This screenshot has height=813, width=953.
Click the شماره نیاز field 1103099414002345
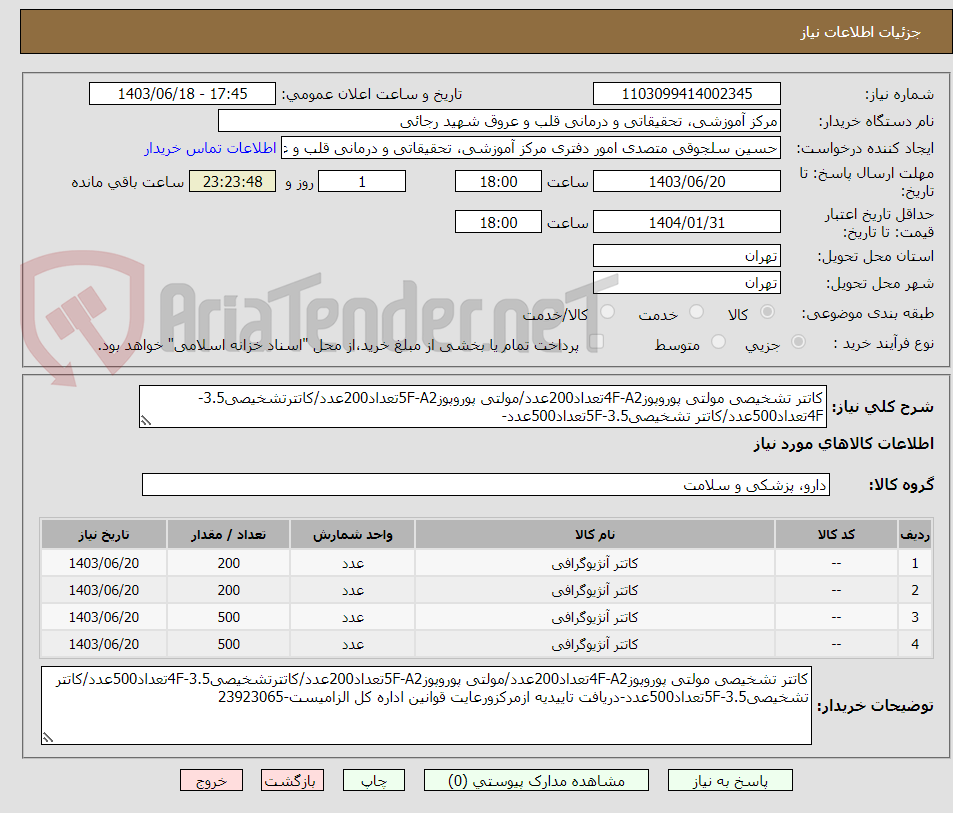687,94
